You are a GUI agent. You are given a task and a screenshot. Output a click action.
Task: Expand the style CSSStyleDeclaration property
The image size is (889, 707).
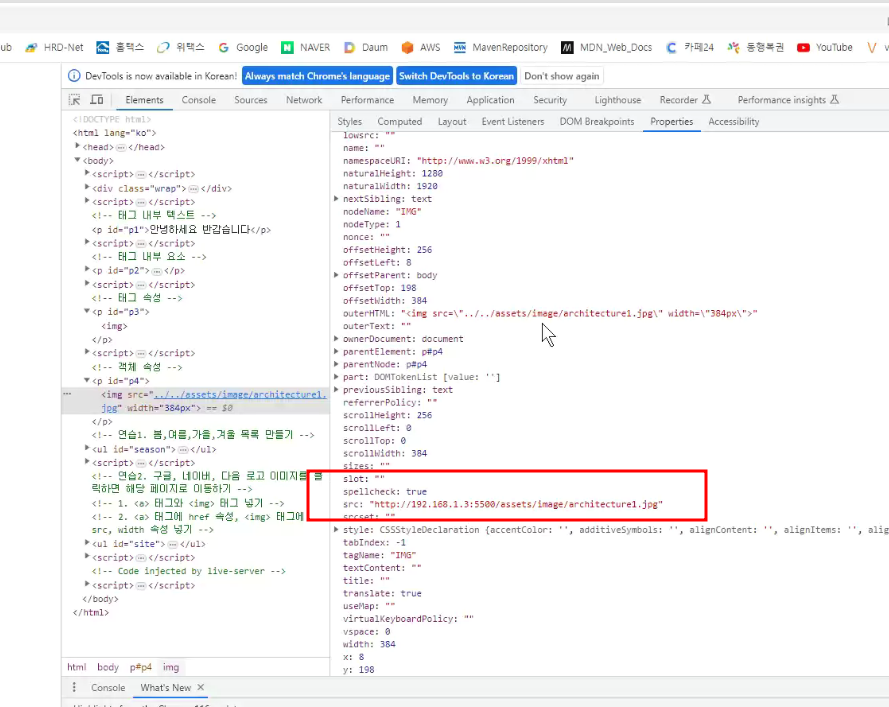point(336,530)
